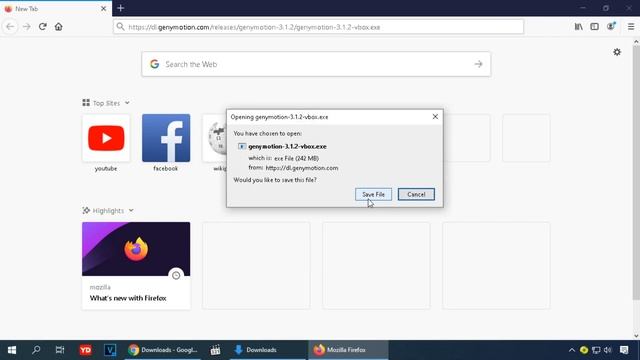Viewport: 640px width, 360px height.
Task: Reload the current page
Action: [42, 27]
